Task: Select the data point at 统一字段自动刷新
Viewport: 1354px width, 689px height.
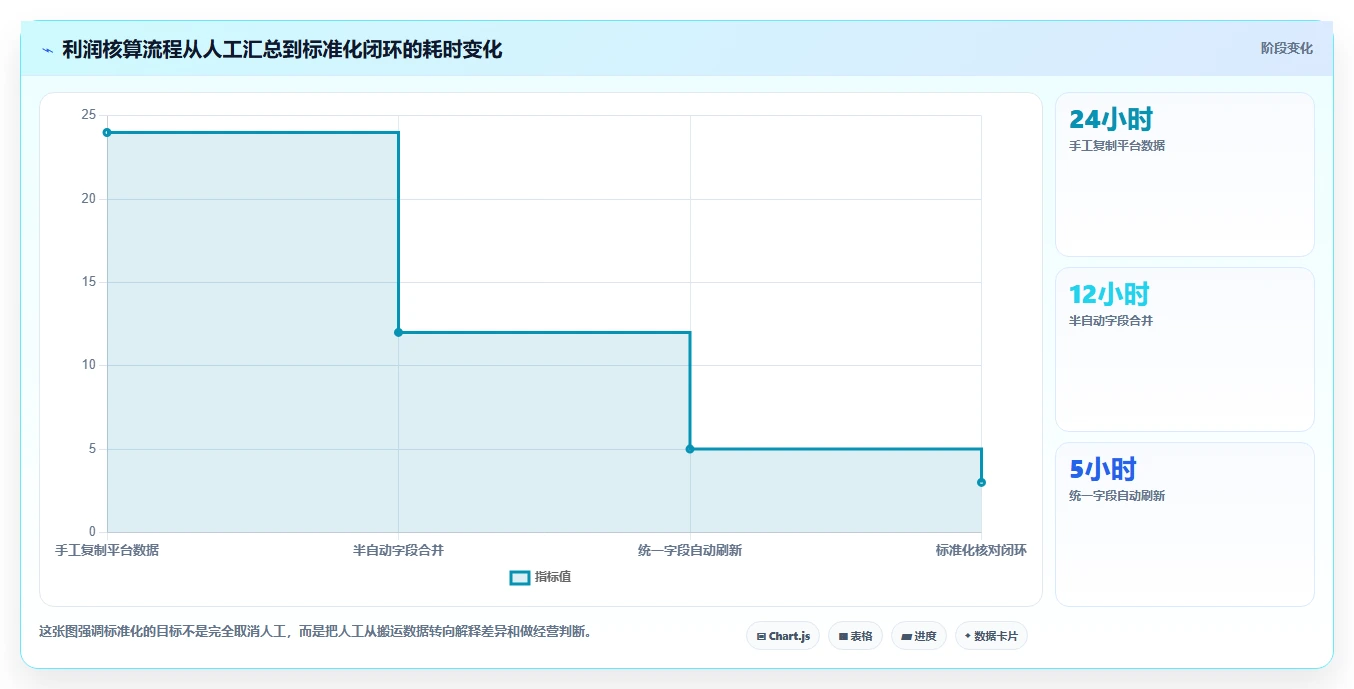Action: pyautogui.click(x=690, y=449)
